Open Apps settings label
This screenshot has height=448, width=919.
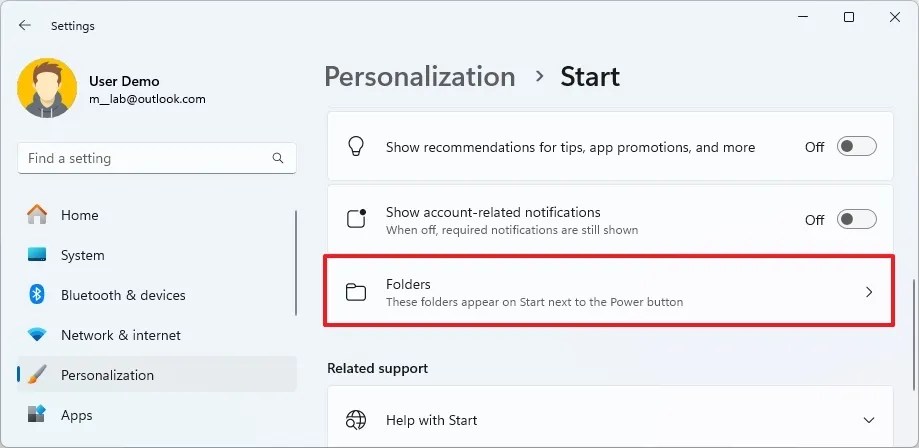(x=77, y=415)
